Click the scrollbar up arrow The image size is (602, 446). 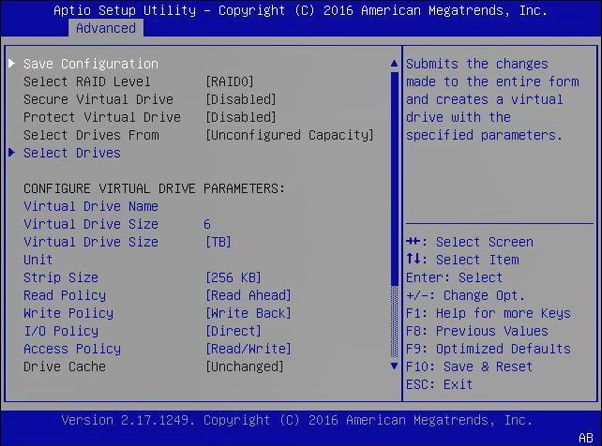[x=394, y=64]
